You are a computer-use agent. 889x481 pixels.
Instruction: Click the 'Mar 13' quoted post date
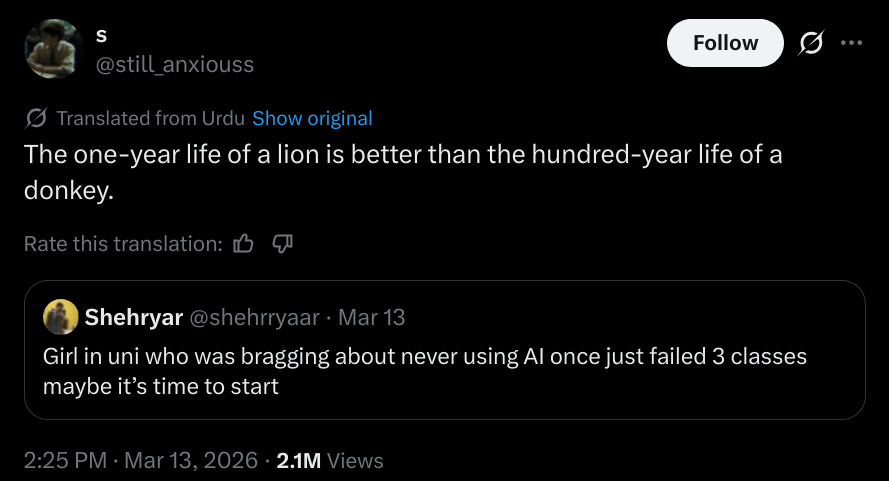pos(372,318)
